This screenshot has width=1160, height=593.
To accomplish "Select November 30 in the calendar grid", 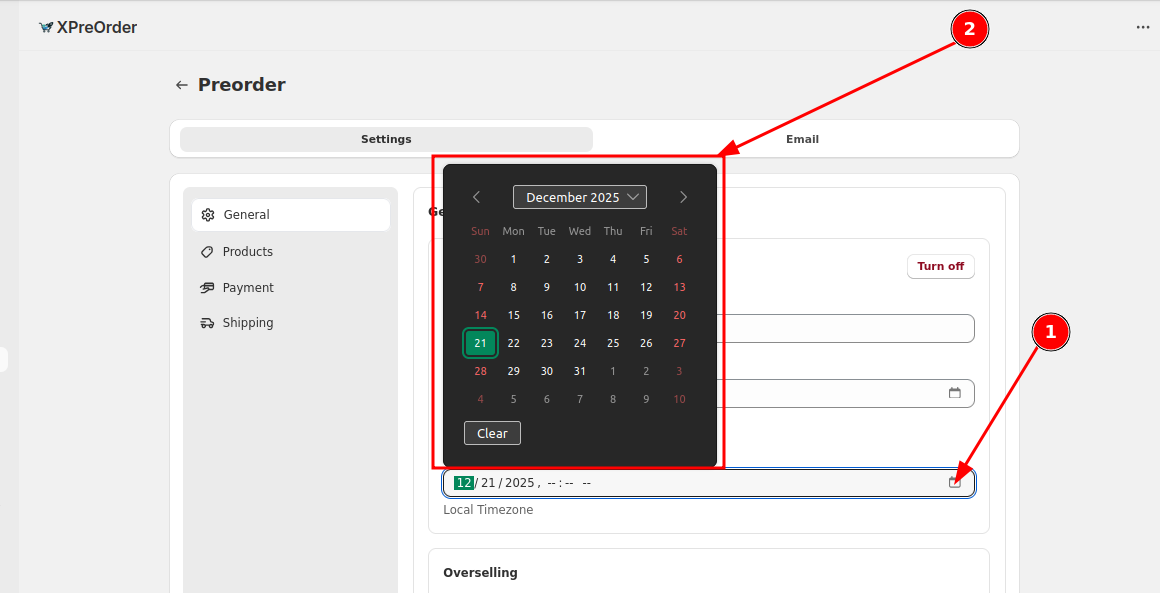I will 480,260.
